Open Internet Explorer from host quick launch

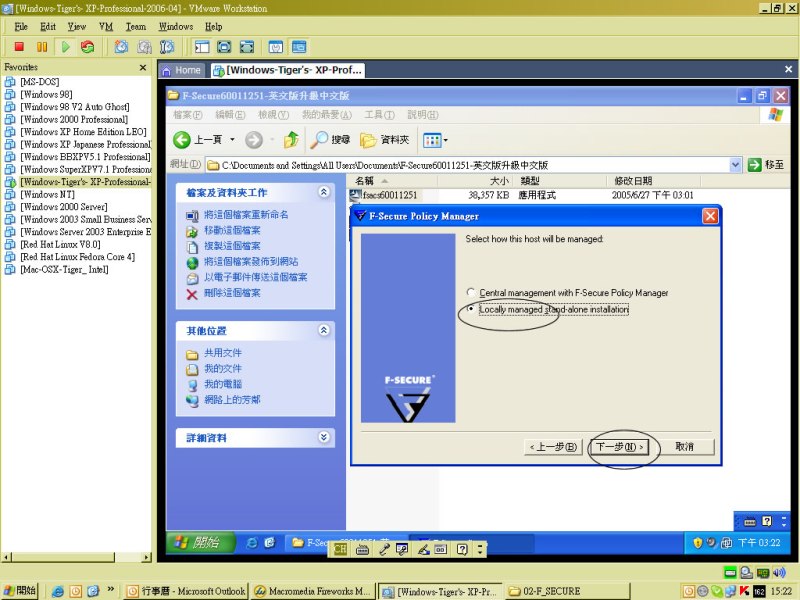[x=58, y=591]
